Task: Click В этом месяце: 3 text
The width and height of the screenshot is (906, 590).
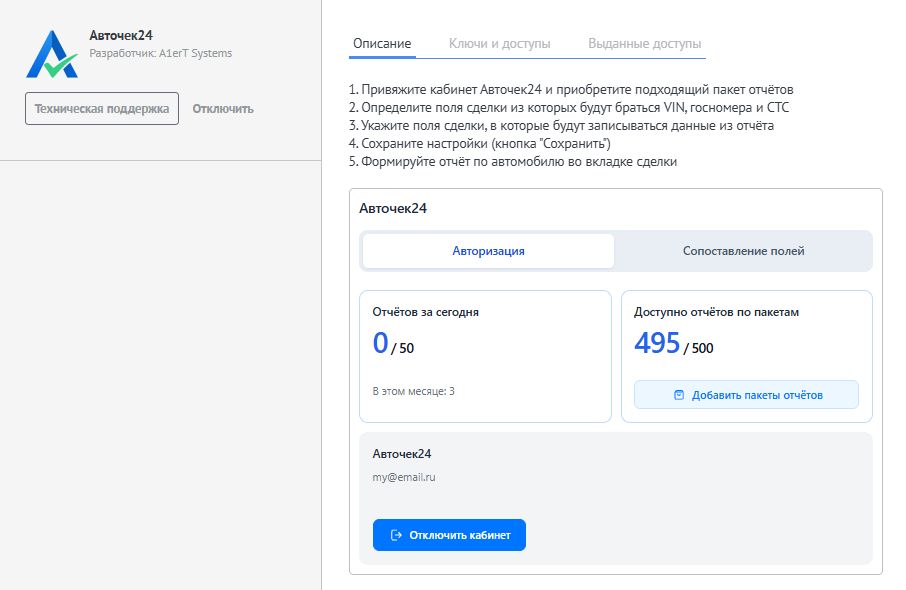Action: click(x=413, y=391)
